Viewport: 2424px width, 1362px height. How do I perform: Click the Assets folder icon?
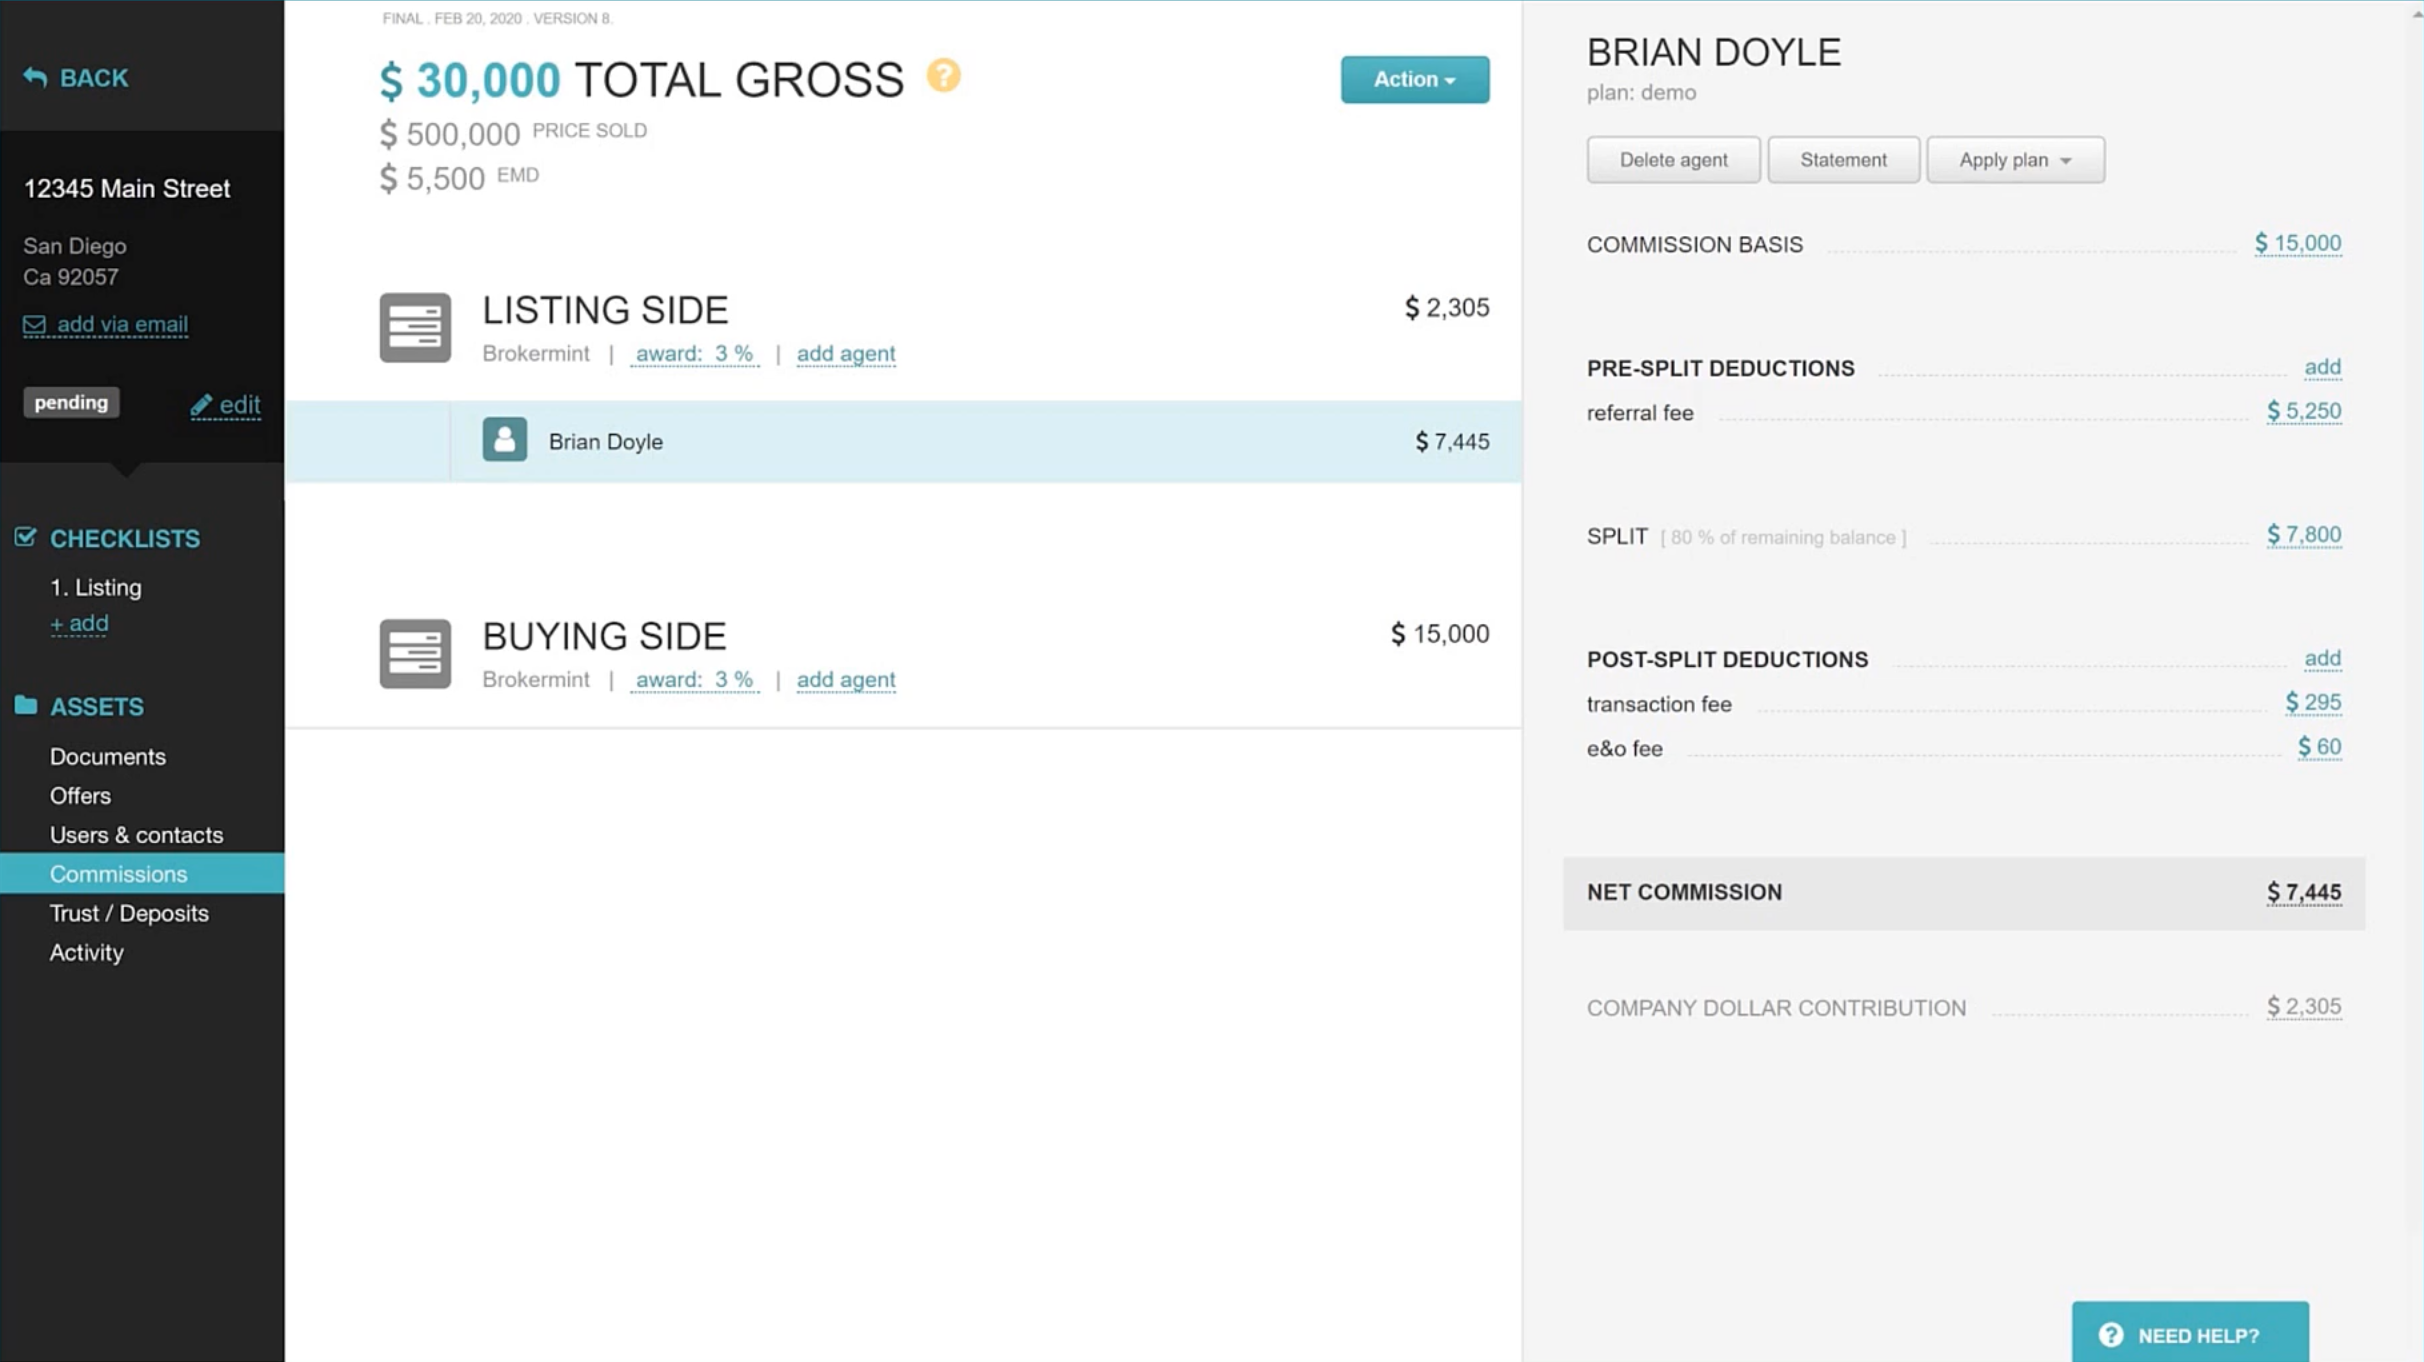[x=26, y=706]
